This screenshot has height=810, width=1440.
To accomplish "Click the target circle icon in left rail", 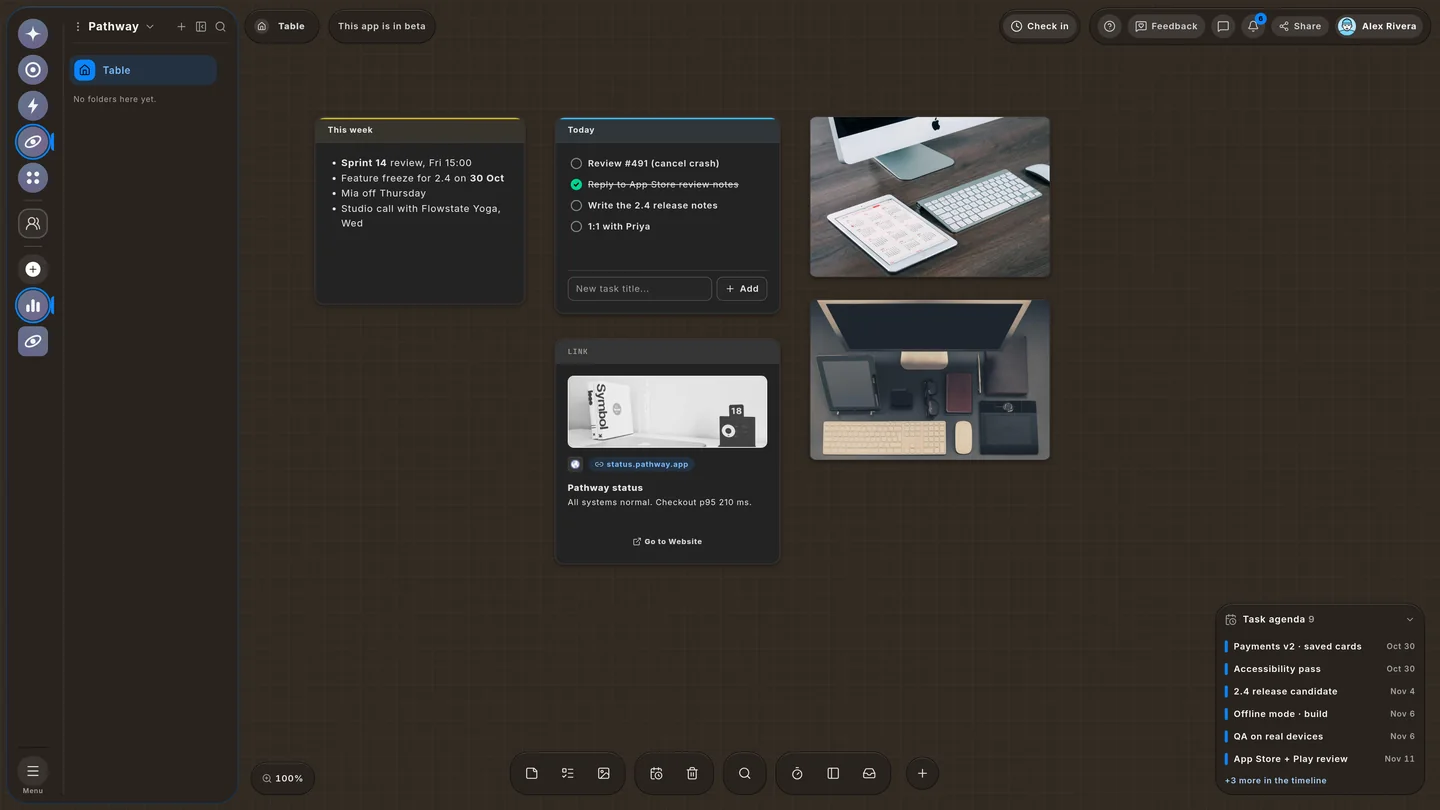I will tap(33, 70).
